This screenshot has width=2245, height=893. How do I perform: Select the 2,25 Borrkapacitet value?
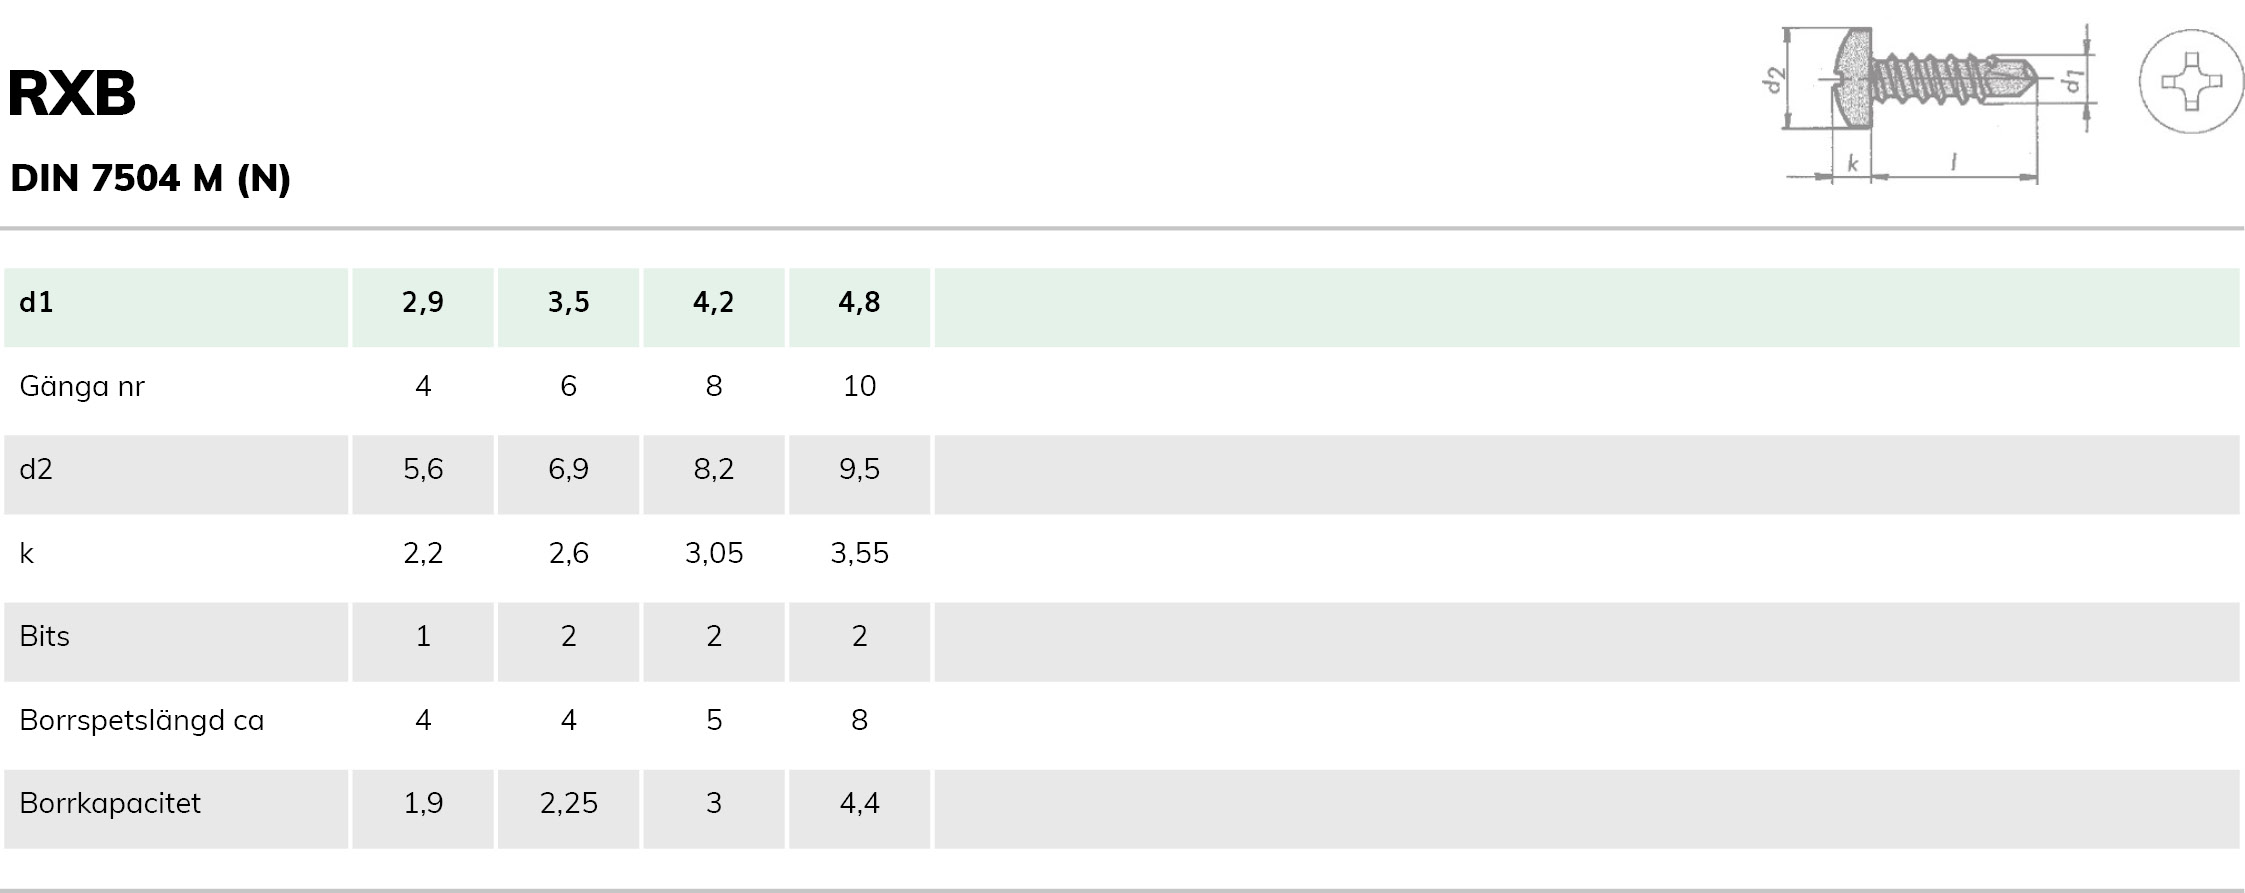pyautogui.click(x=568, y=804)
